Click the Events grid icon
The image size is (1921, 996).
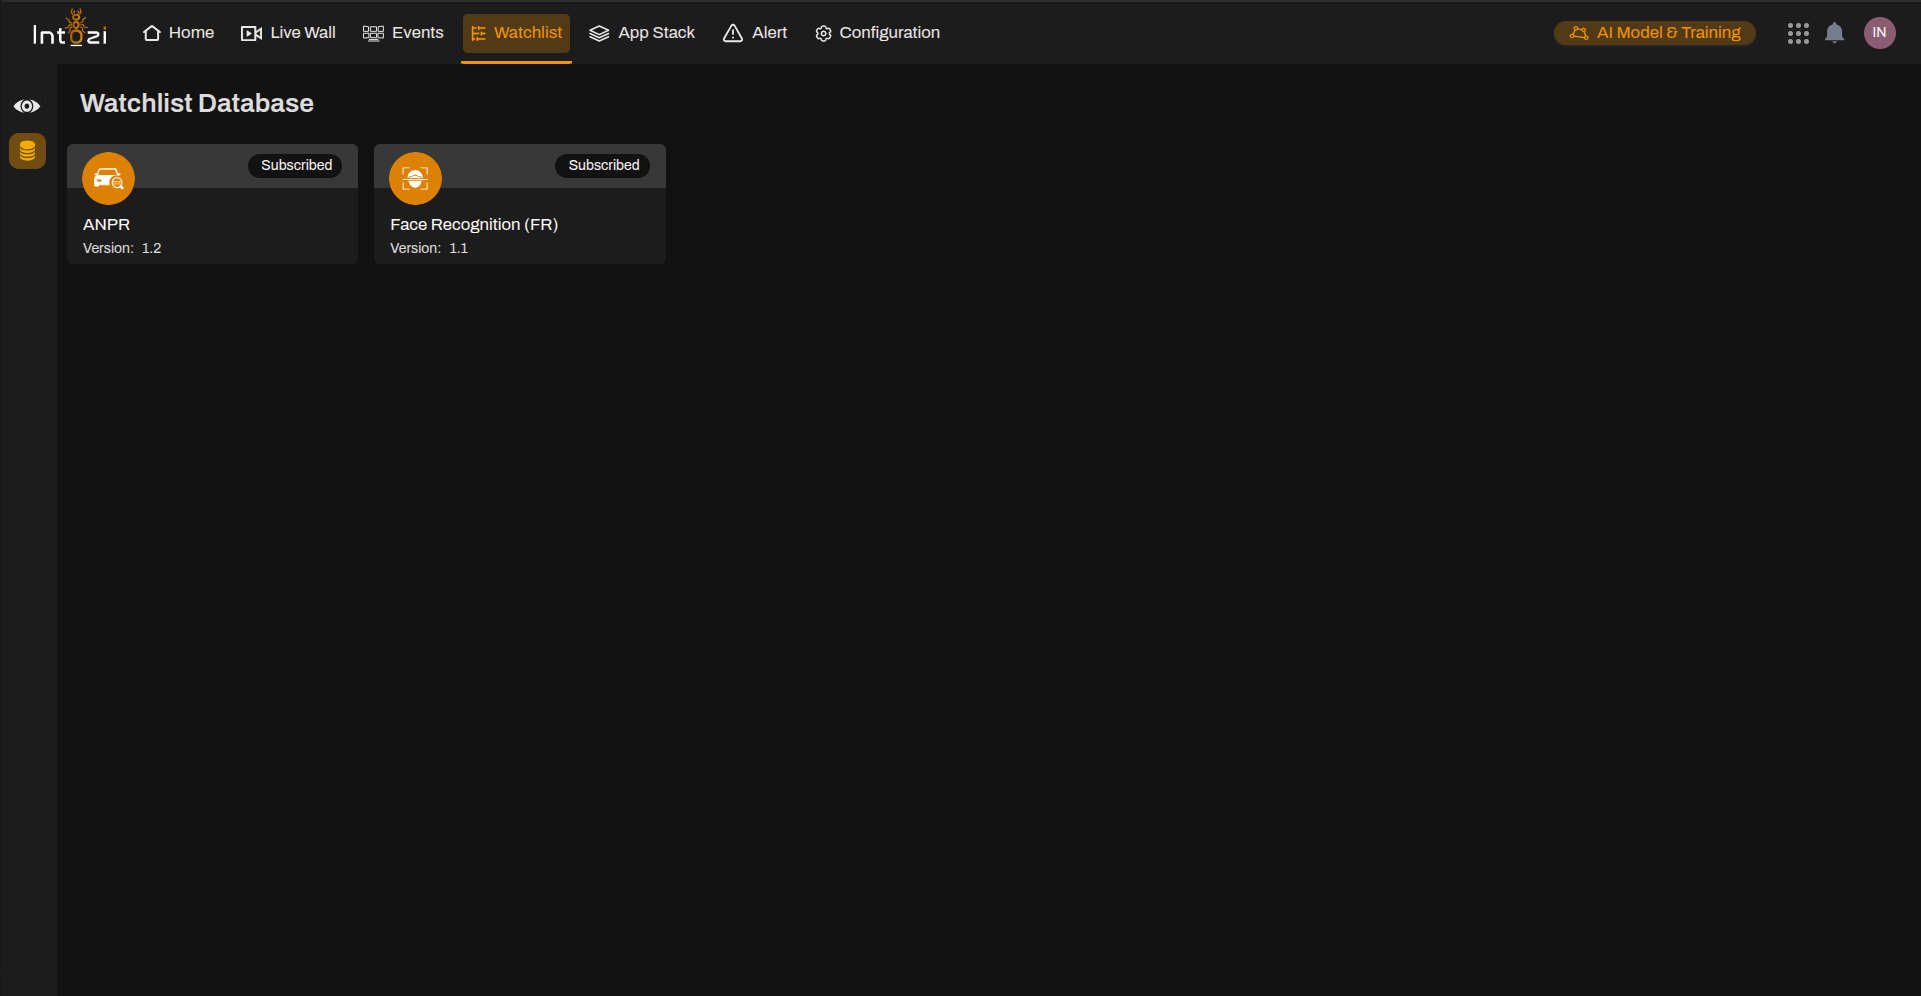tap(373, 32)
